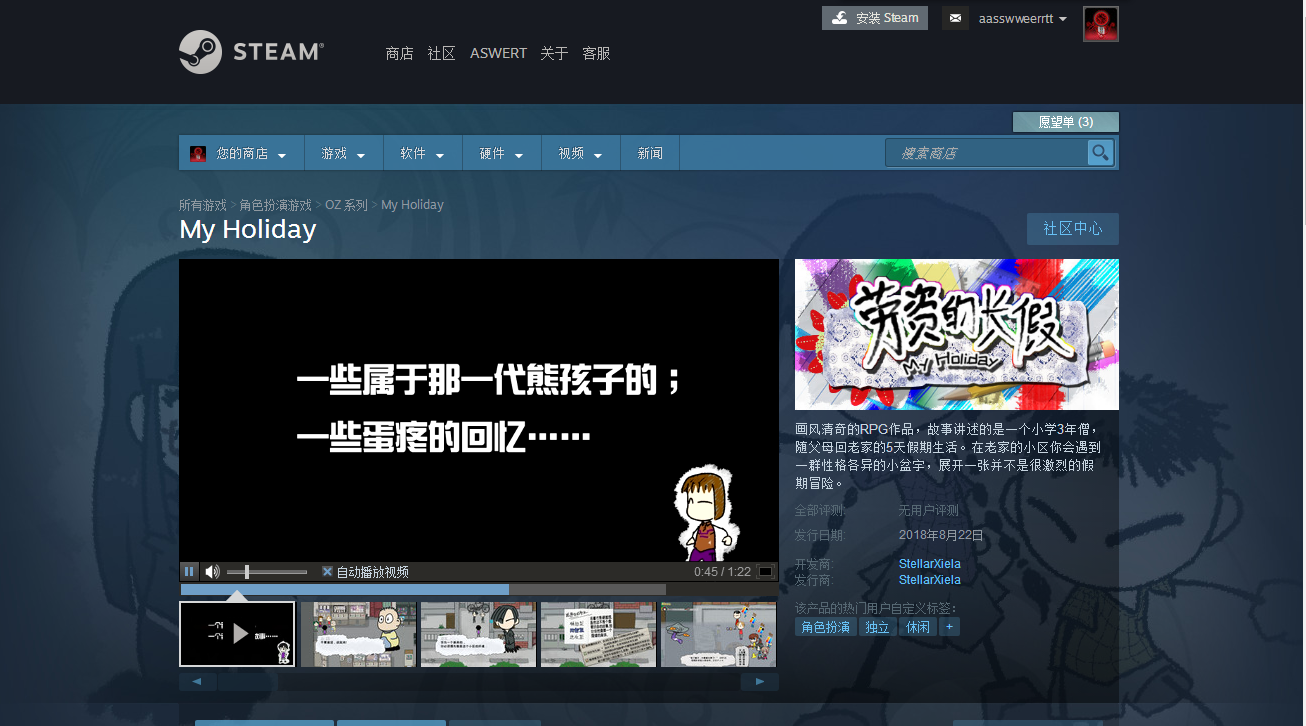Screen dimensions: 1306x726
Task: Select the 角色扮演 tag
Action: [826, 627]
